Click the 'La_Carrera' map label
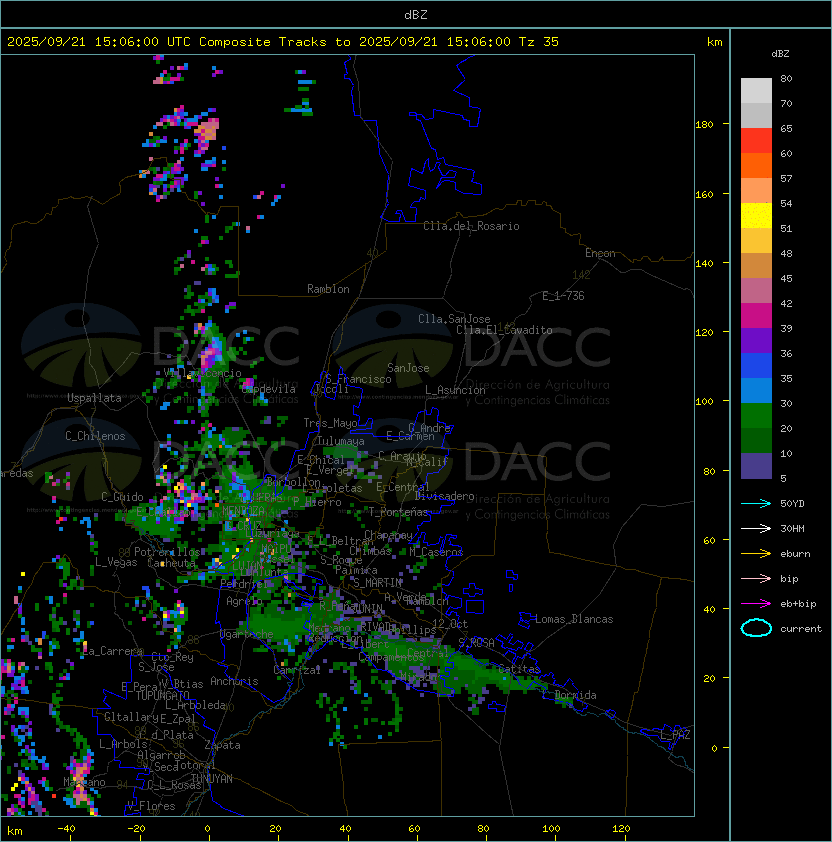 point(113,651)
